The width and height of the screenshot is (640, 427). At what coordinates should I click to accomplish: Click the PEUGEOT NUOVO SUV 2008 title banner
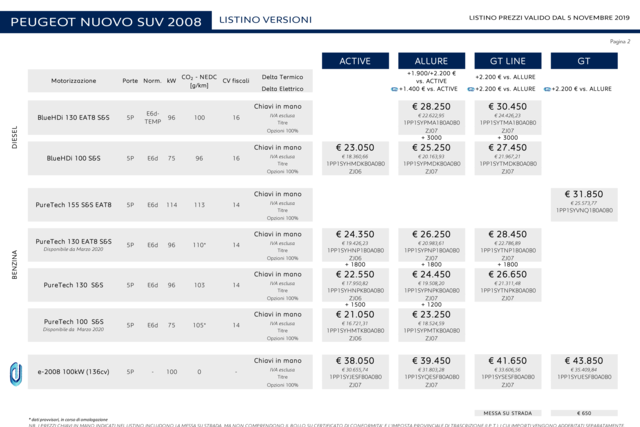106,21
